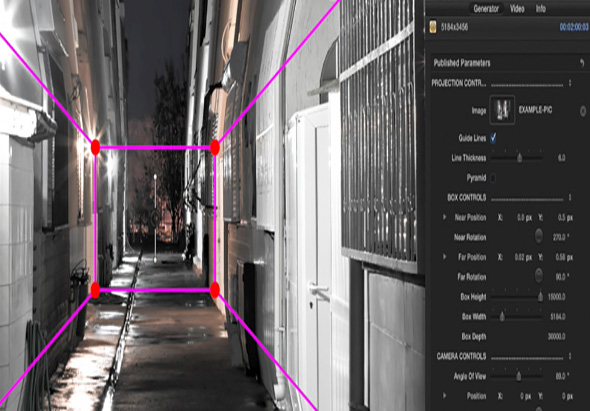Click the Near Rotation dial
This screenshot has height=411, width=590.
(x=539, y=236)
